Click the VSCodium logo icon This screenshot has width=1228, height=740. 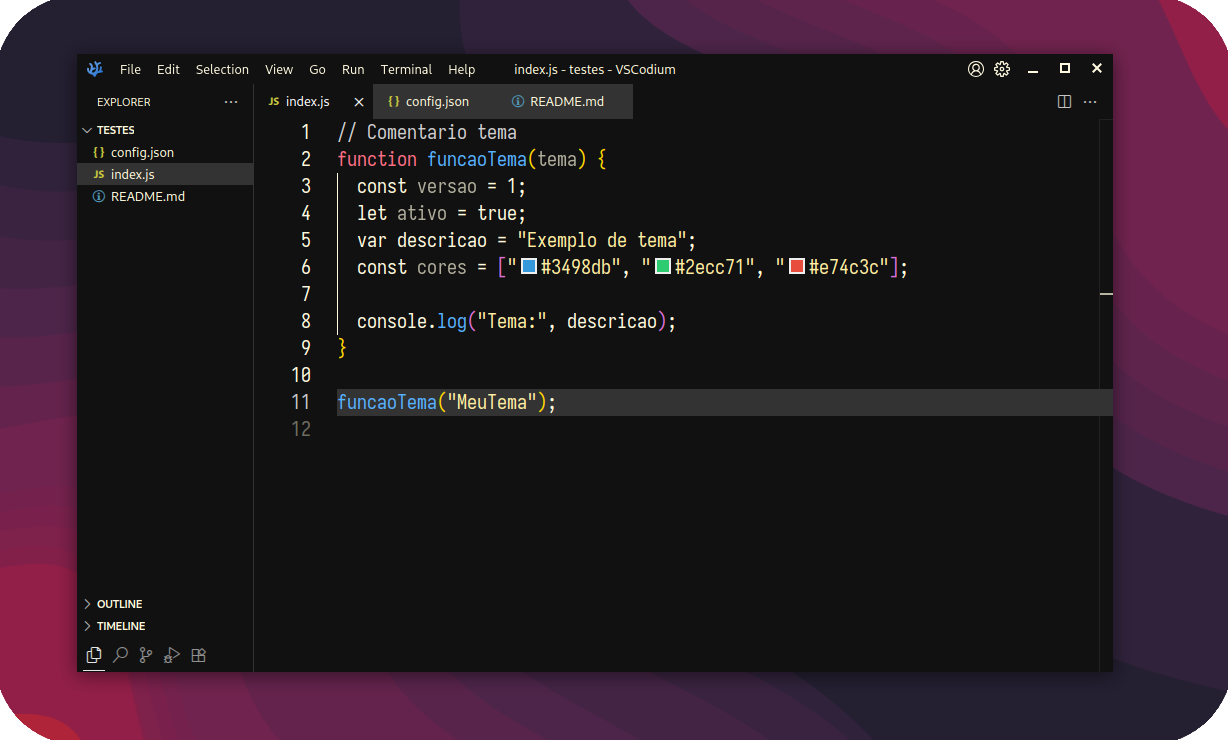click(x=95, y=69)
